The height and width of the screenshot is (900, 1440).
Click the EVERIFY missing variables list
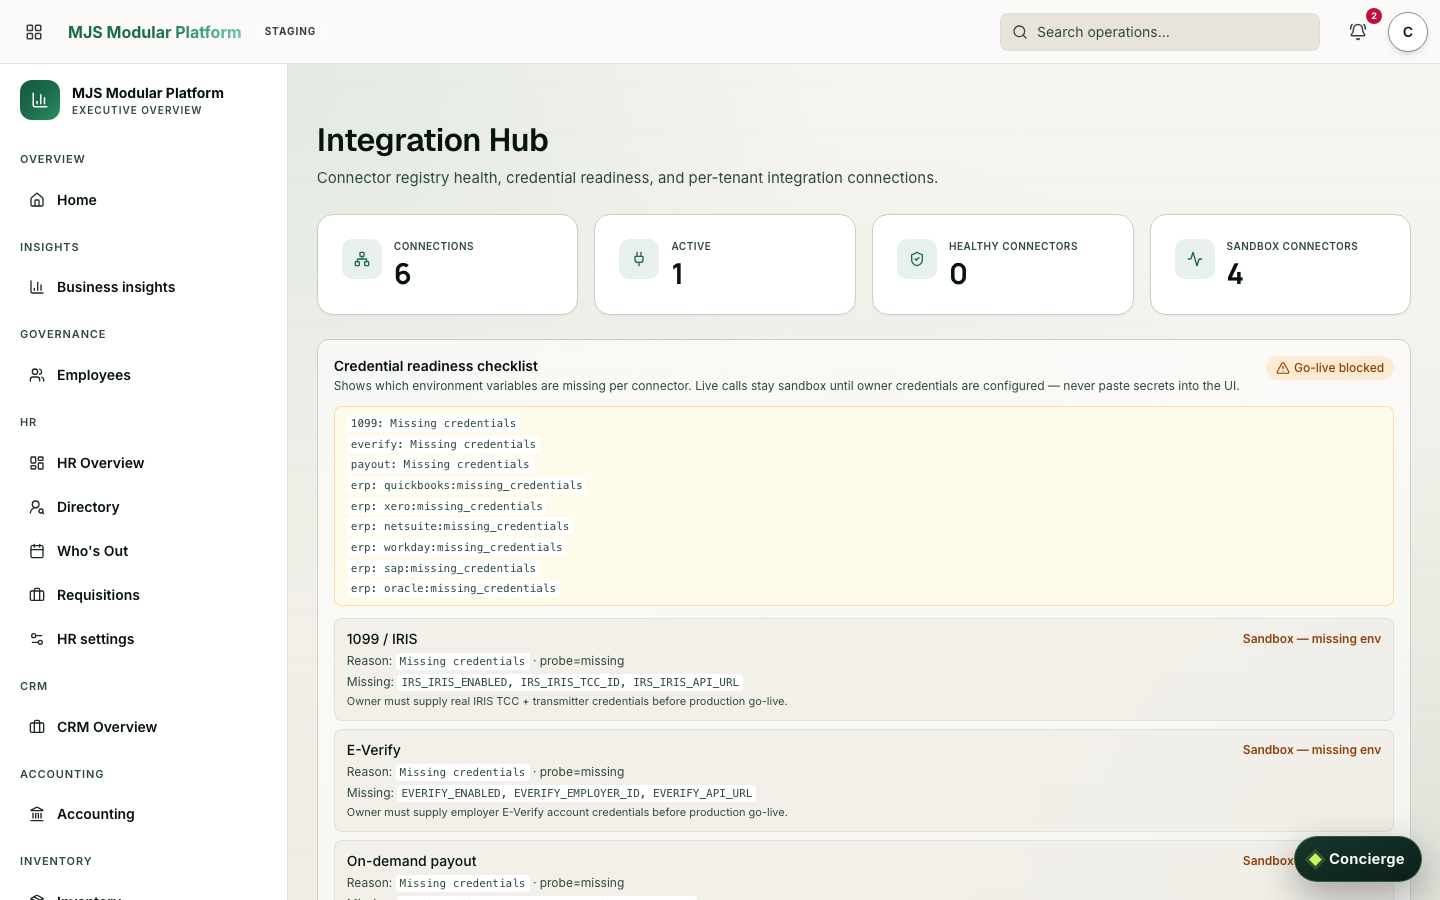(x=577, y=793)
